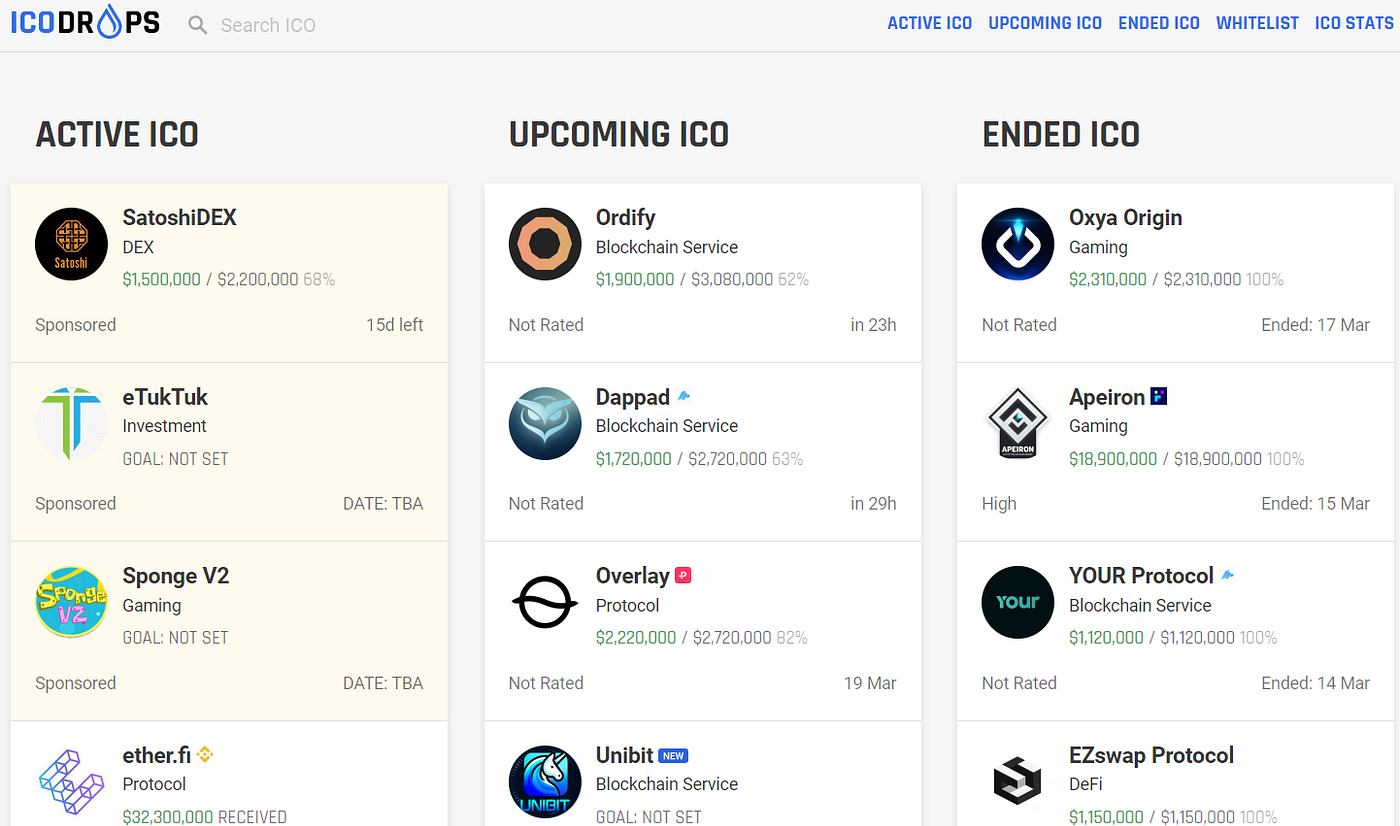Open the SatoshiDEX logo thumbnail
This screenshot has width=1400, height=826.
(x=71, y=244)
